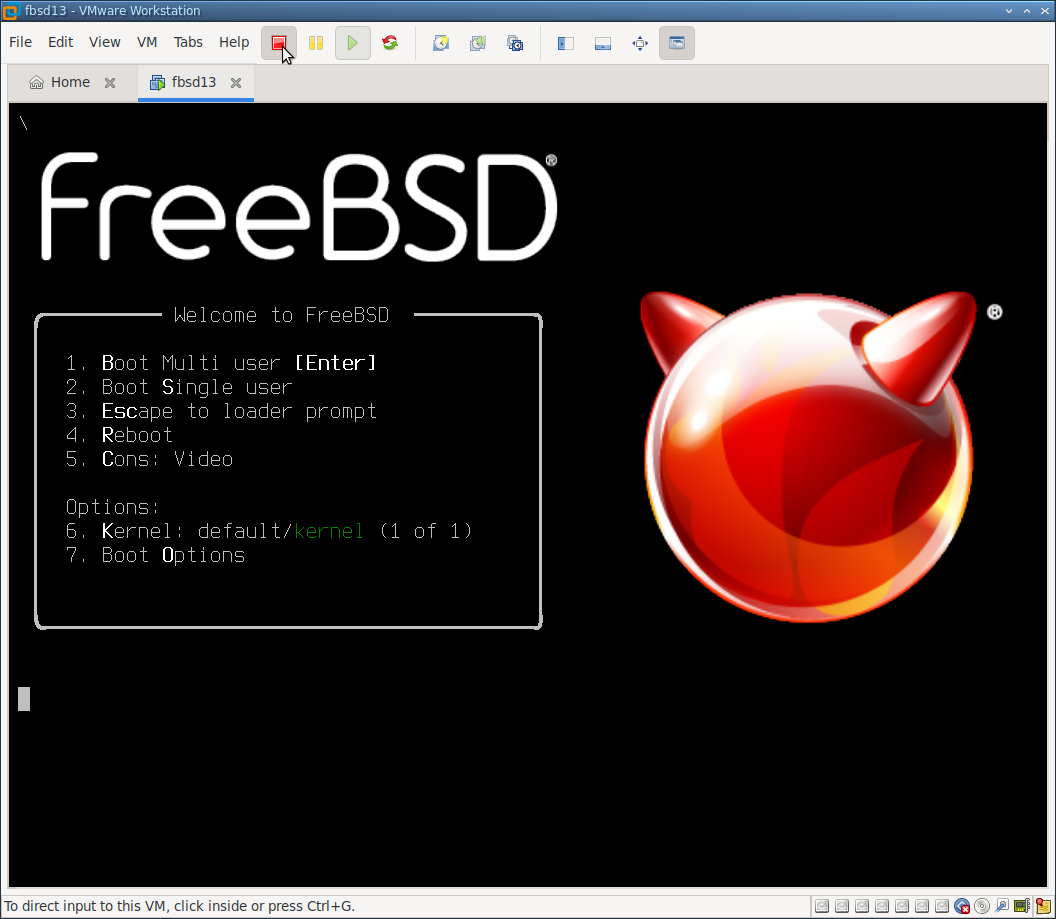Enter full screen mode
This screenshot has width=1056, height=919.
click(640, 43)
